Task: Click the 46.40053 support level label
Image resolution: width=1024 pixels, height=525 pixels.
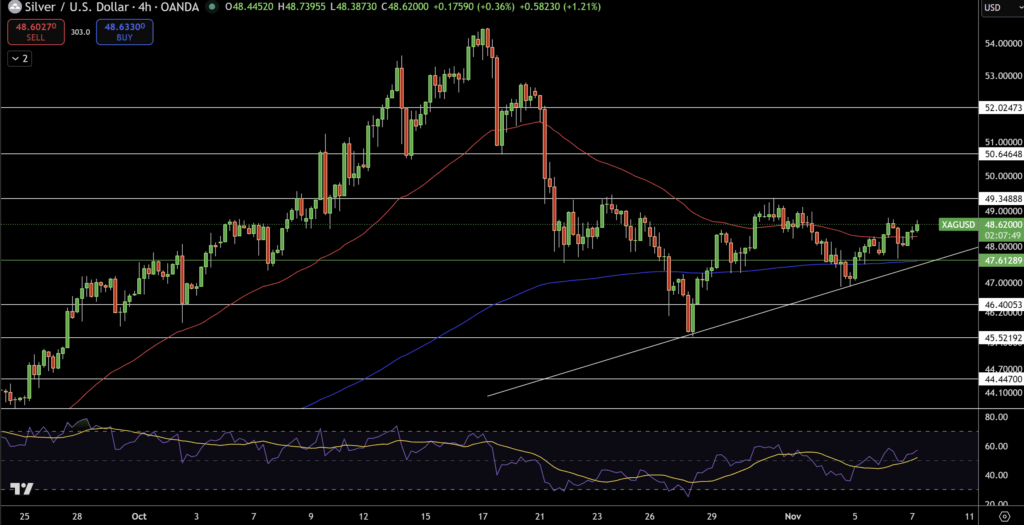Action: point(1000,304)
